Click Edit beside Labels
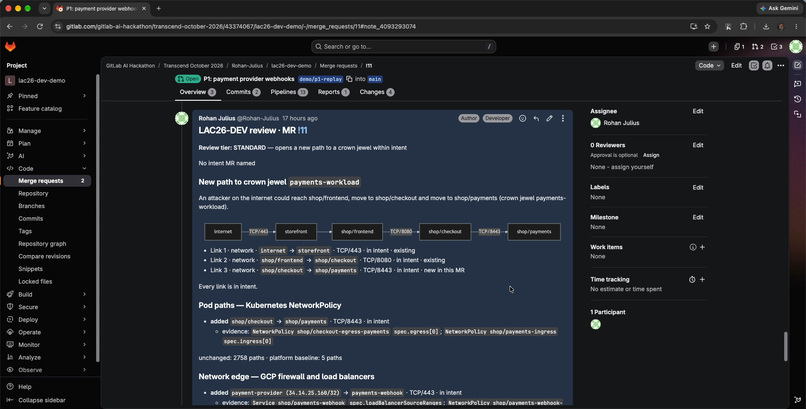Image resolution: width=806 pixels, height=409 pixels. (x=698, y=188)
